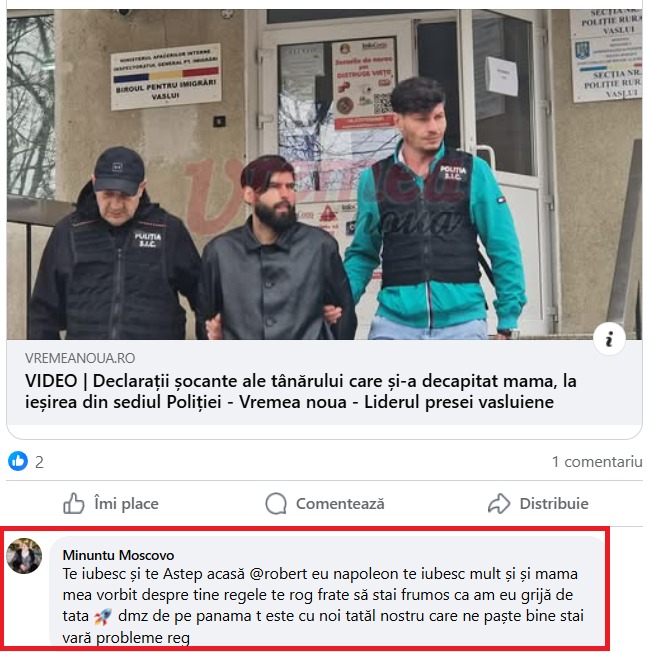Click the Comentează button

[x=325, y=504]
